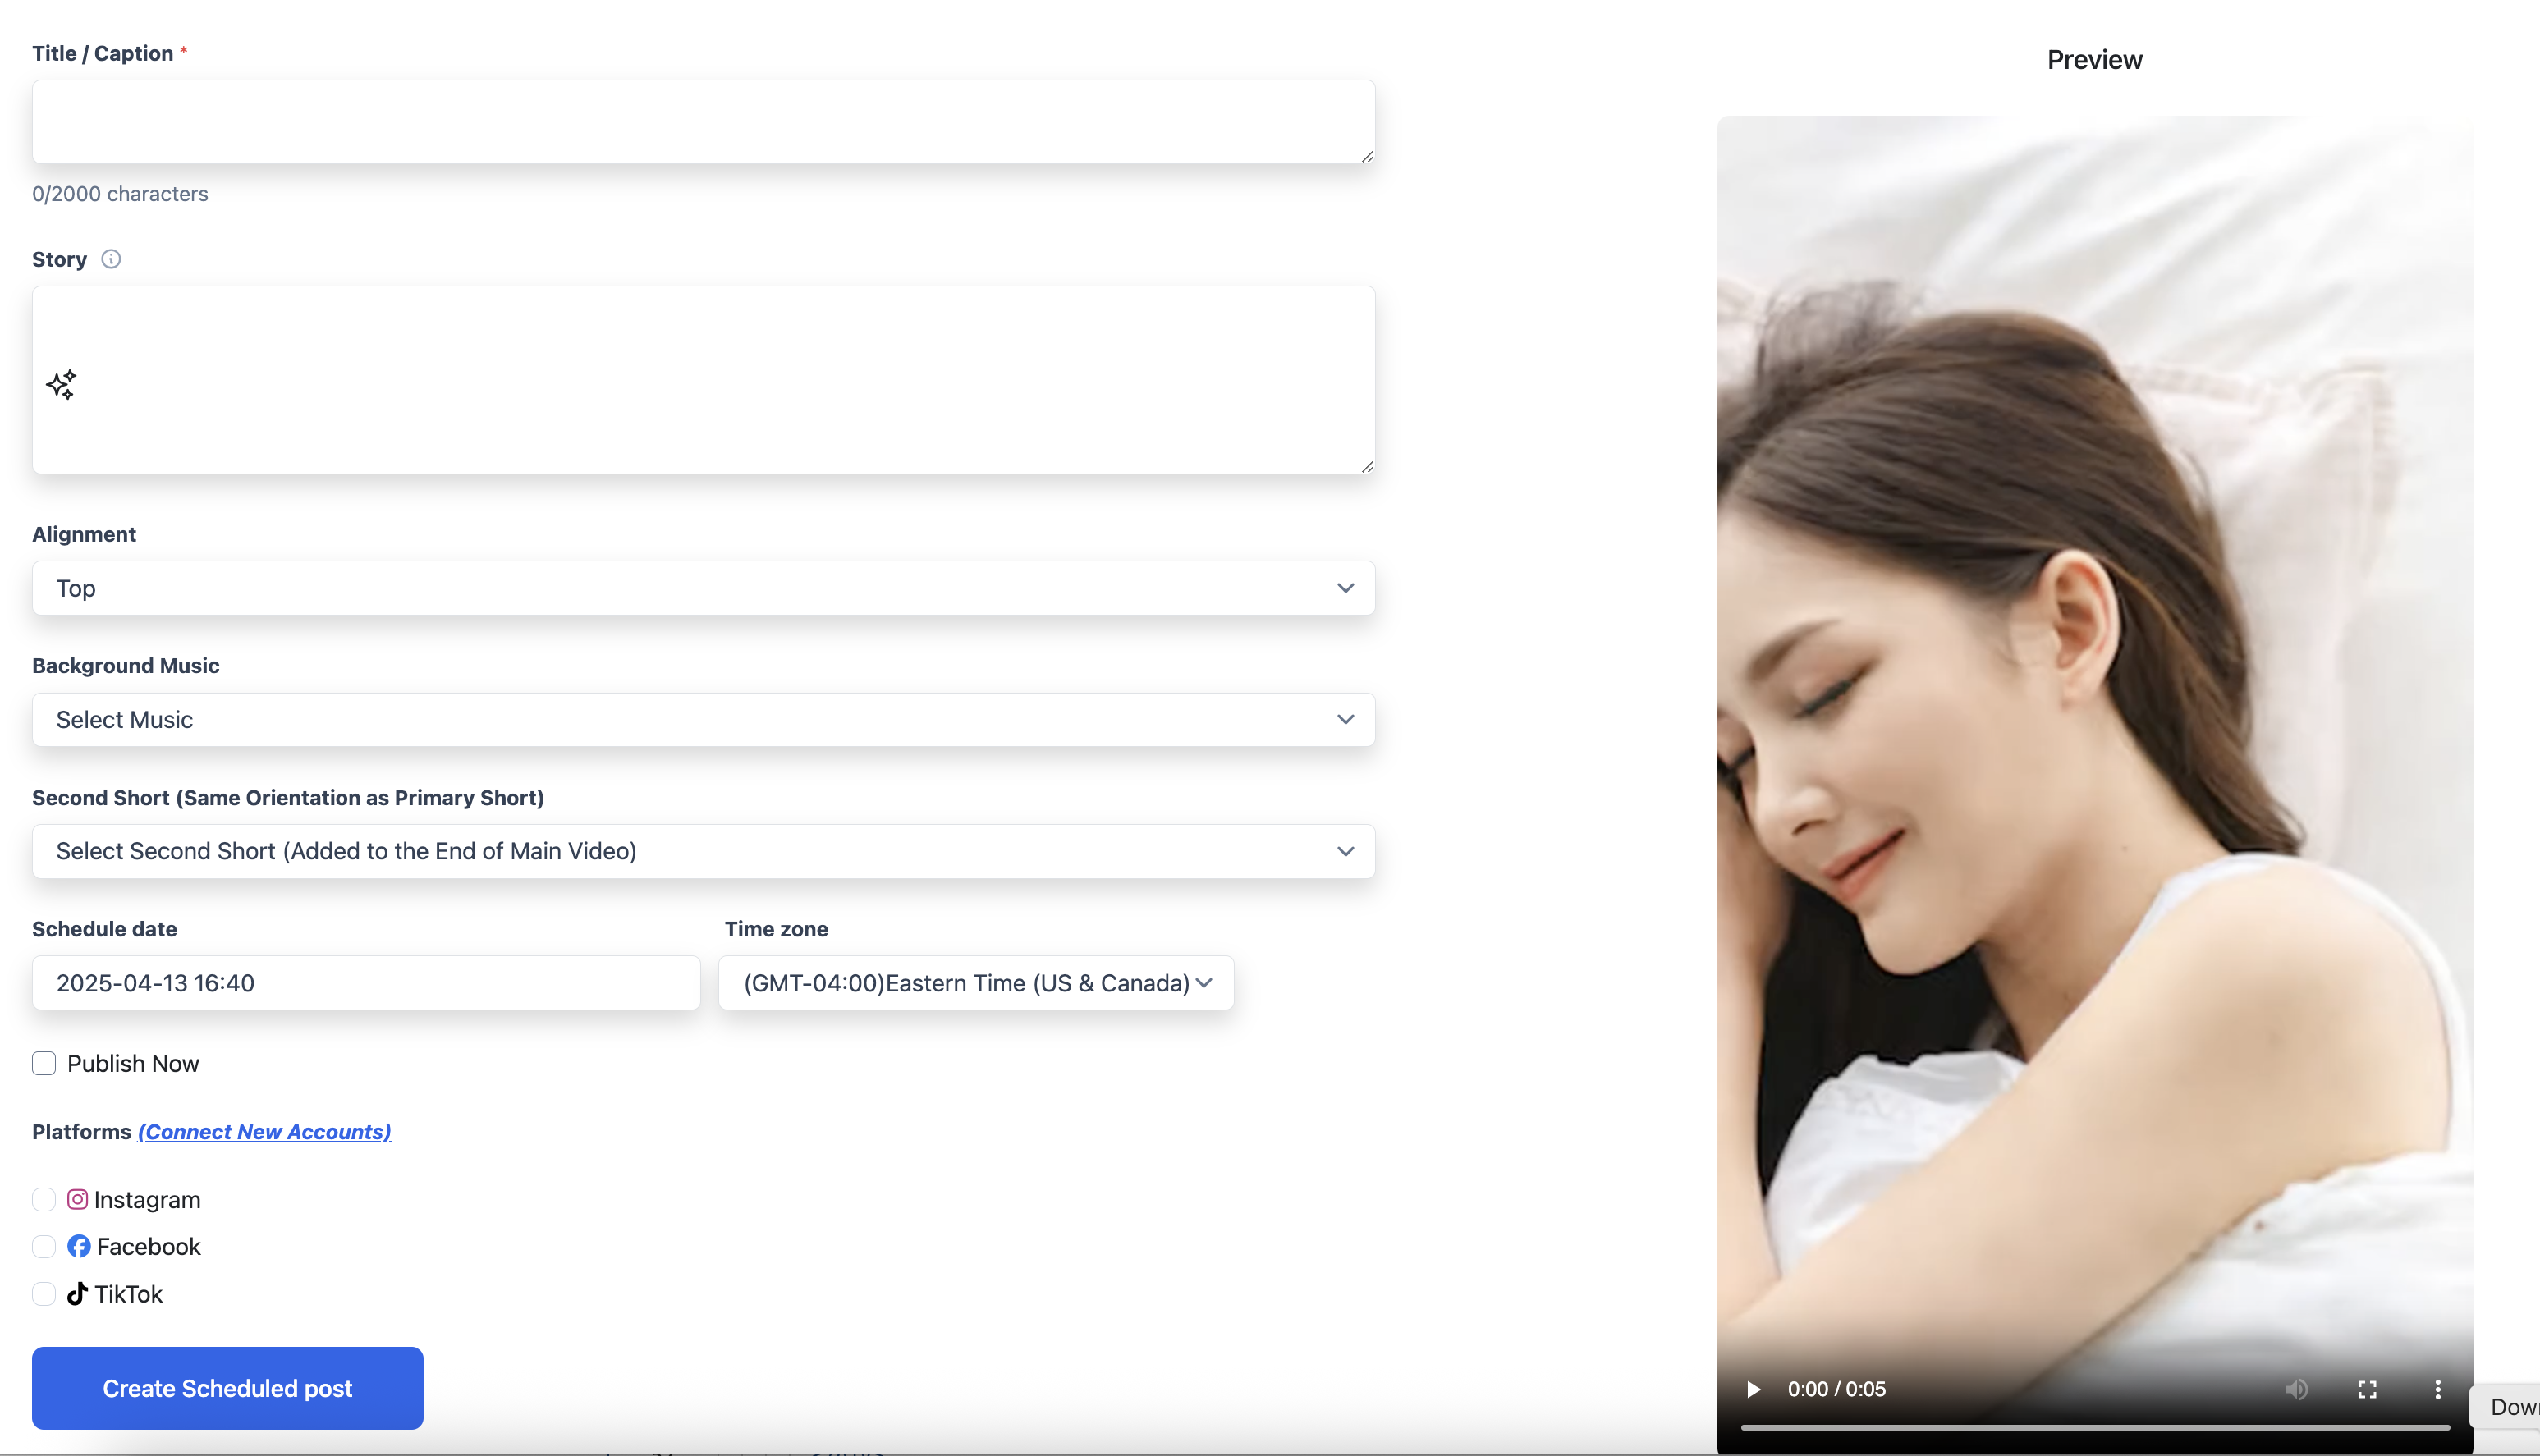Click the Instagram logo icon

(x=77, y=1199)
